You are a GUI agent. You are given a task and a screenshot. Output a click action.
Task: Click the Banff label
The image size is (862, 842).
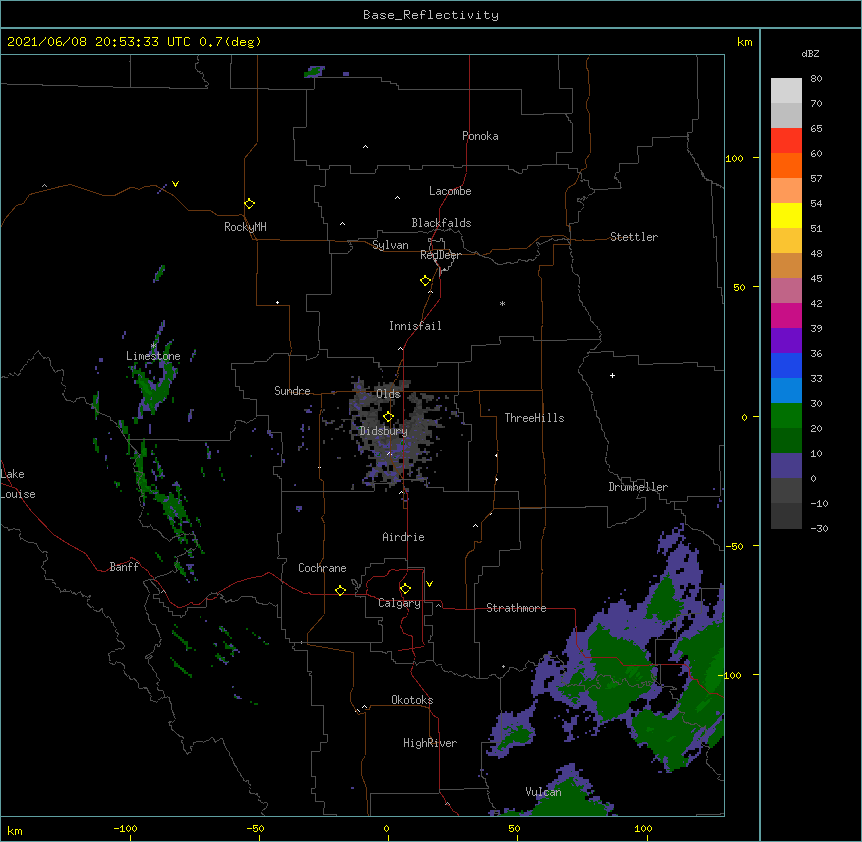[124, 567]
